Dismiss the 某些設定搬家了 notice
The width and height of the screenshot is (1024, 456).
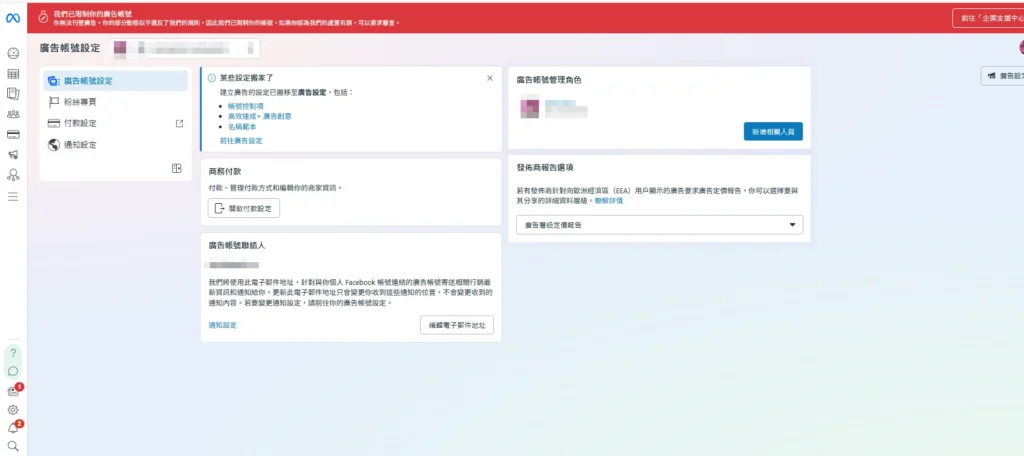(490, 78)
